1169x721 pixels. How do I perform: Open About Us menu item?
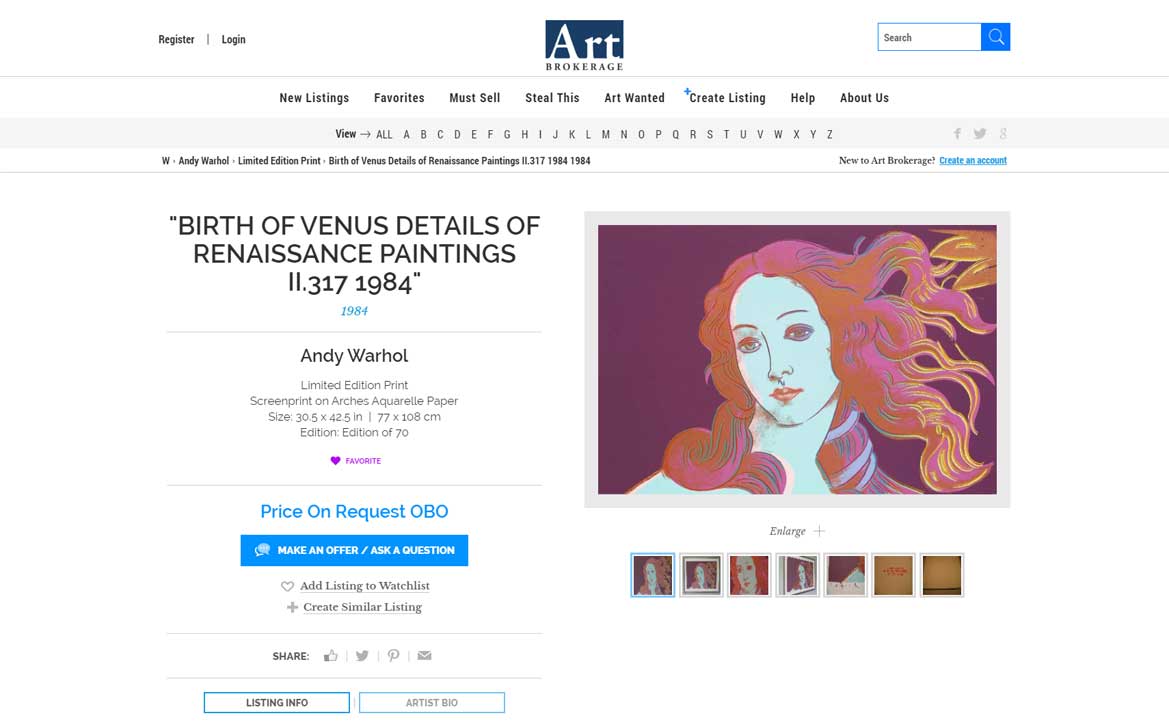(x=864, y=98)
